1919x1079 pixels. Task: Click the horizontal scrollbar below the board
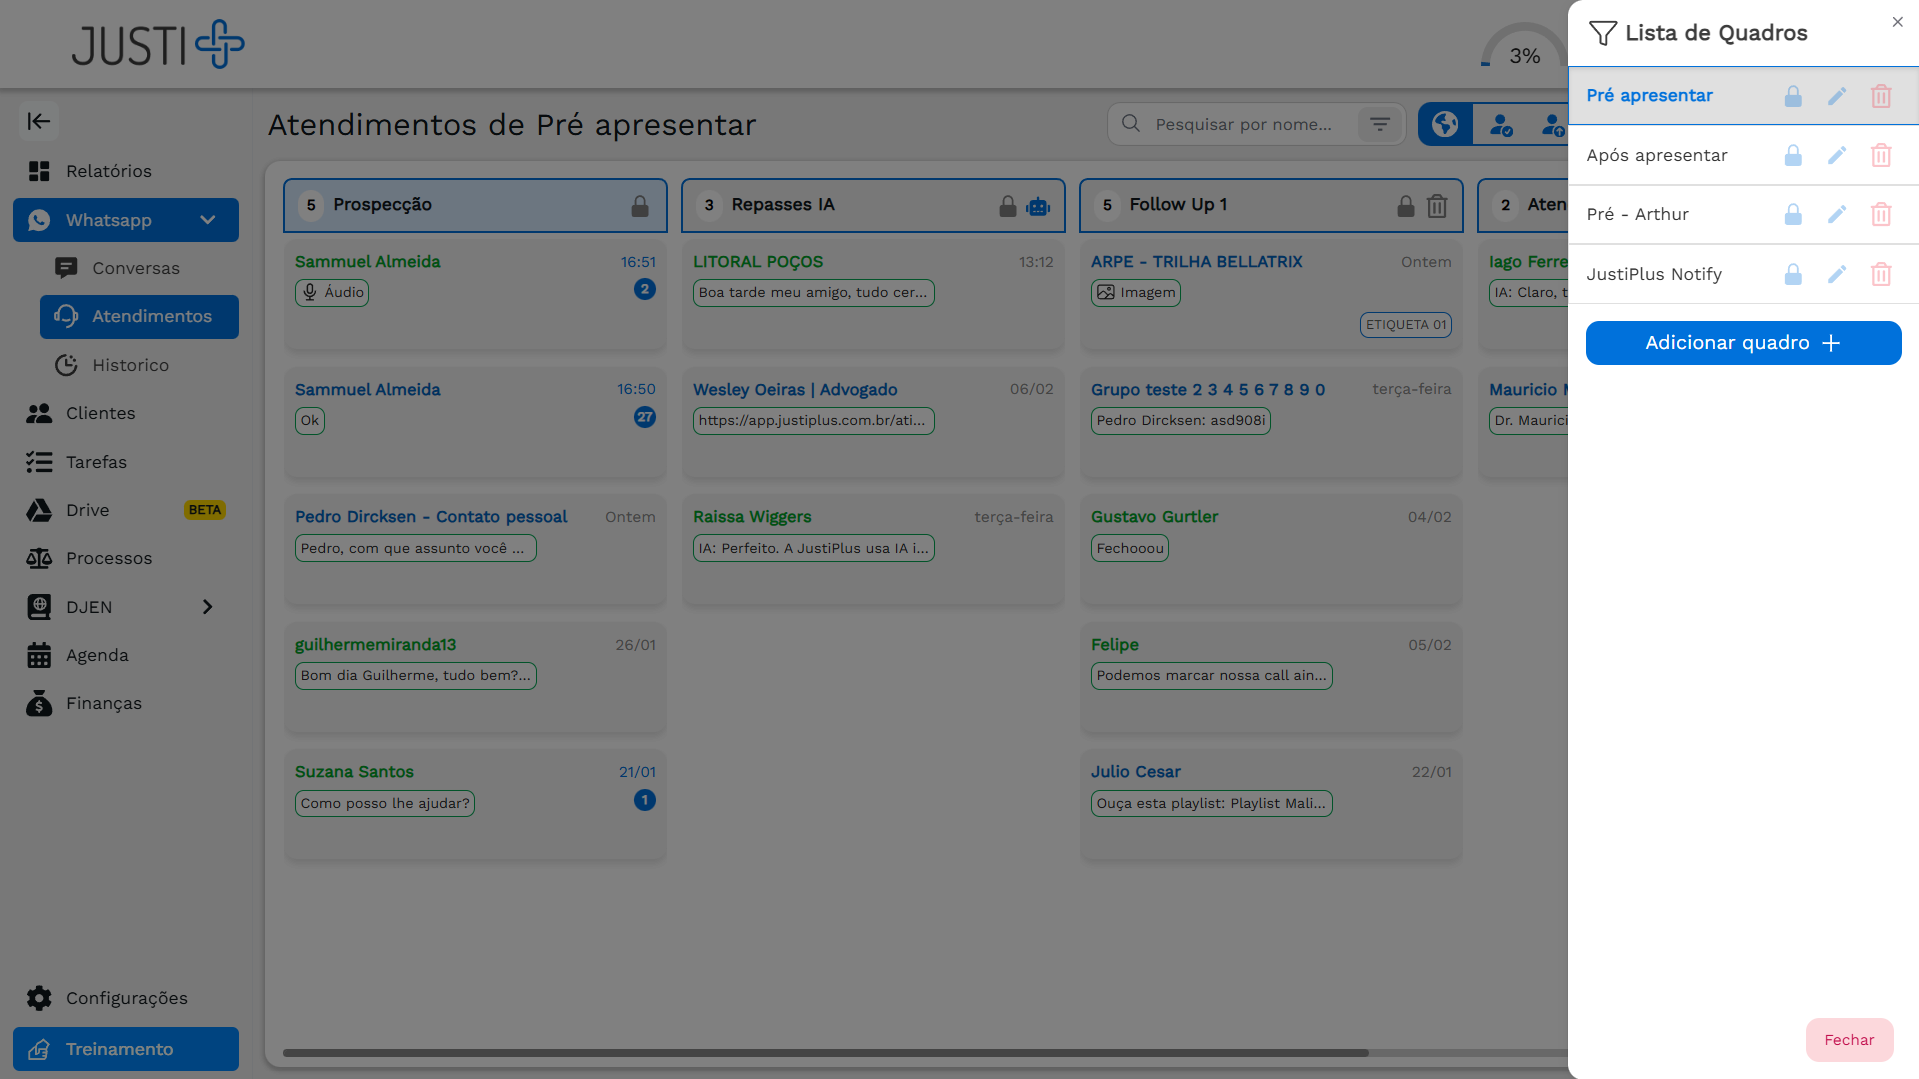point(825,1053)
